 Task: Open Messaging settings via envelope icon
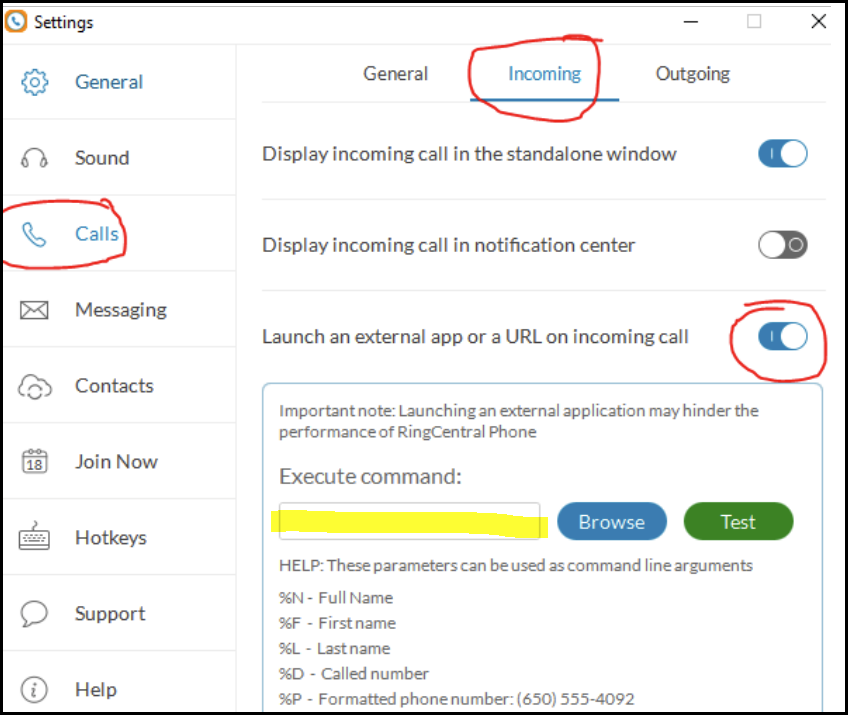pyautogui.click(x=35, y=309)
